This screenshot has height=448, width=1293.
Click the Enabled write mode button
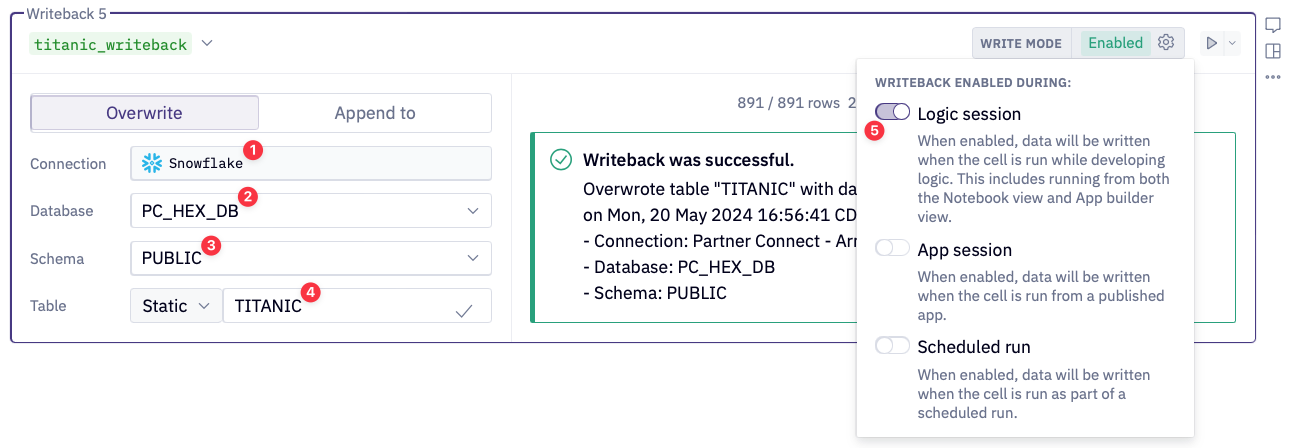point(1114,43)
